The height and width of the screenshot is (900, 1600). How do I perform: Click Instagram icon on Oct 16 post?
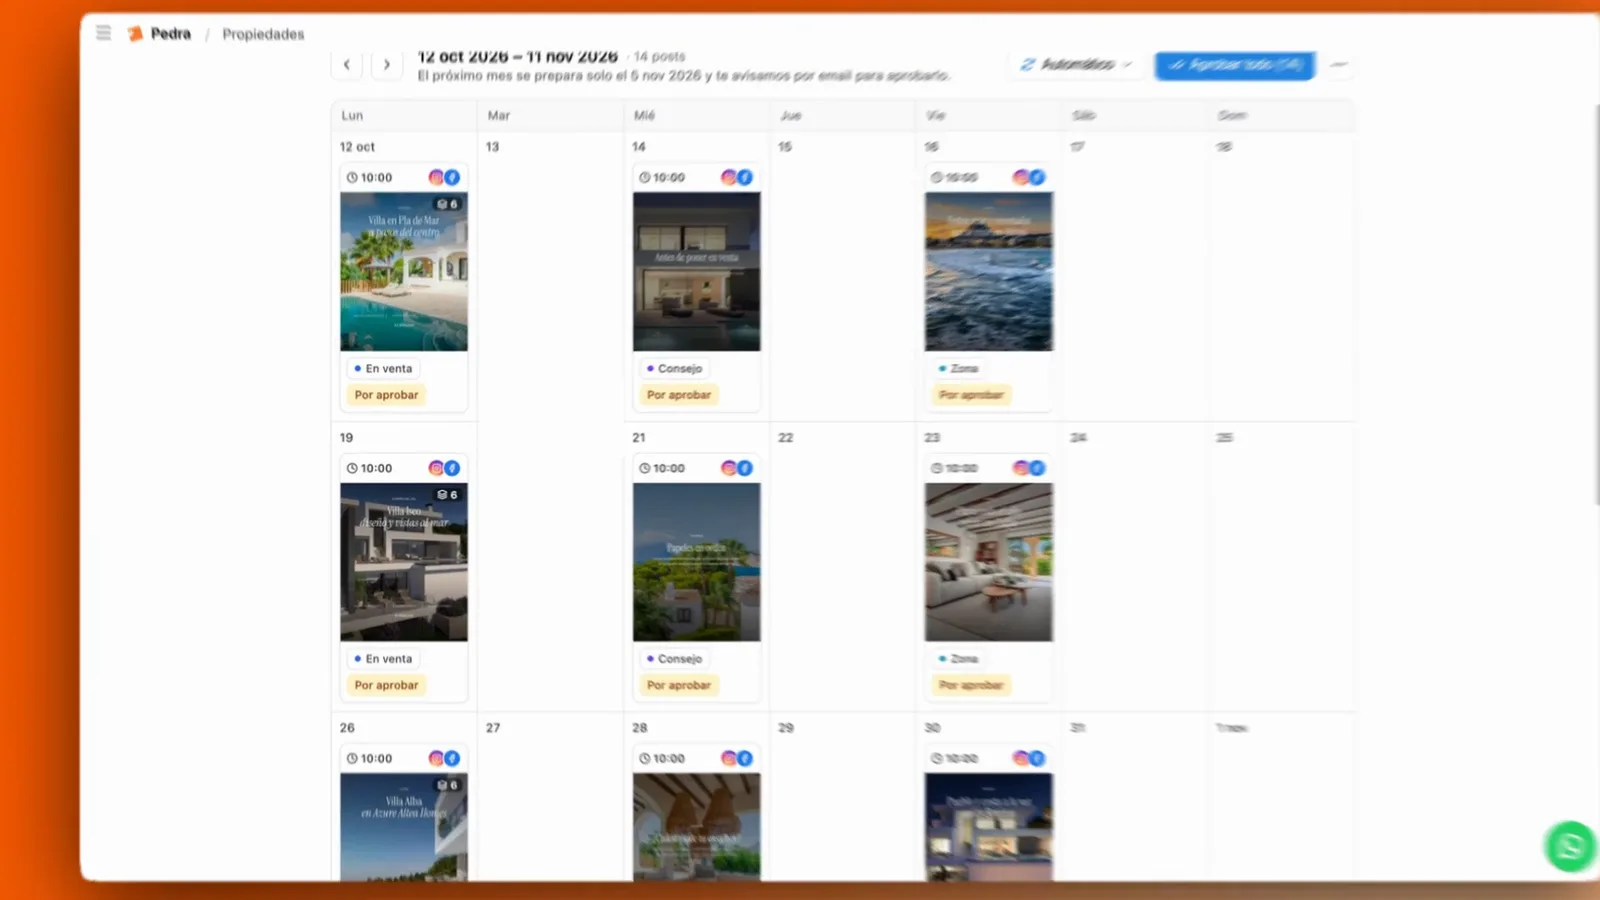(x=1021, y=177)
